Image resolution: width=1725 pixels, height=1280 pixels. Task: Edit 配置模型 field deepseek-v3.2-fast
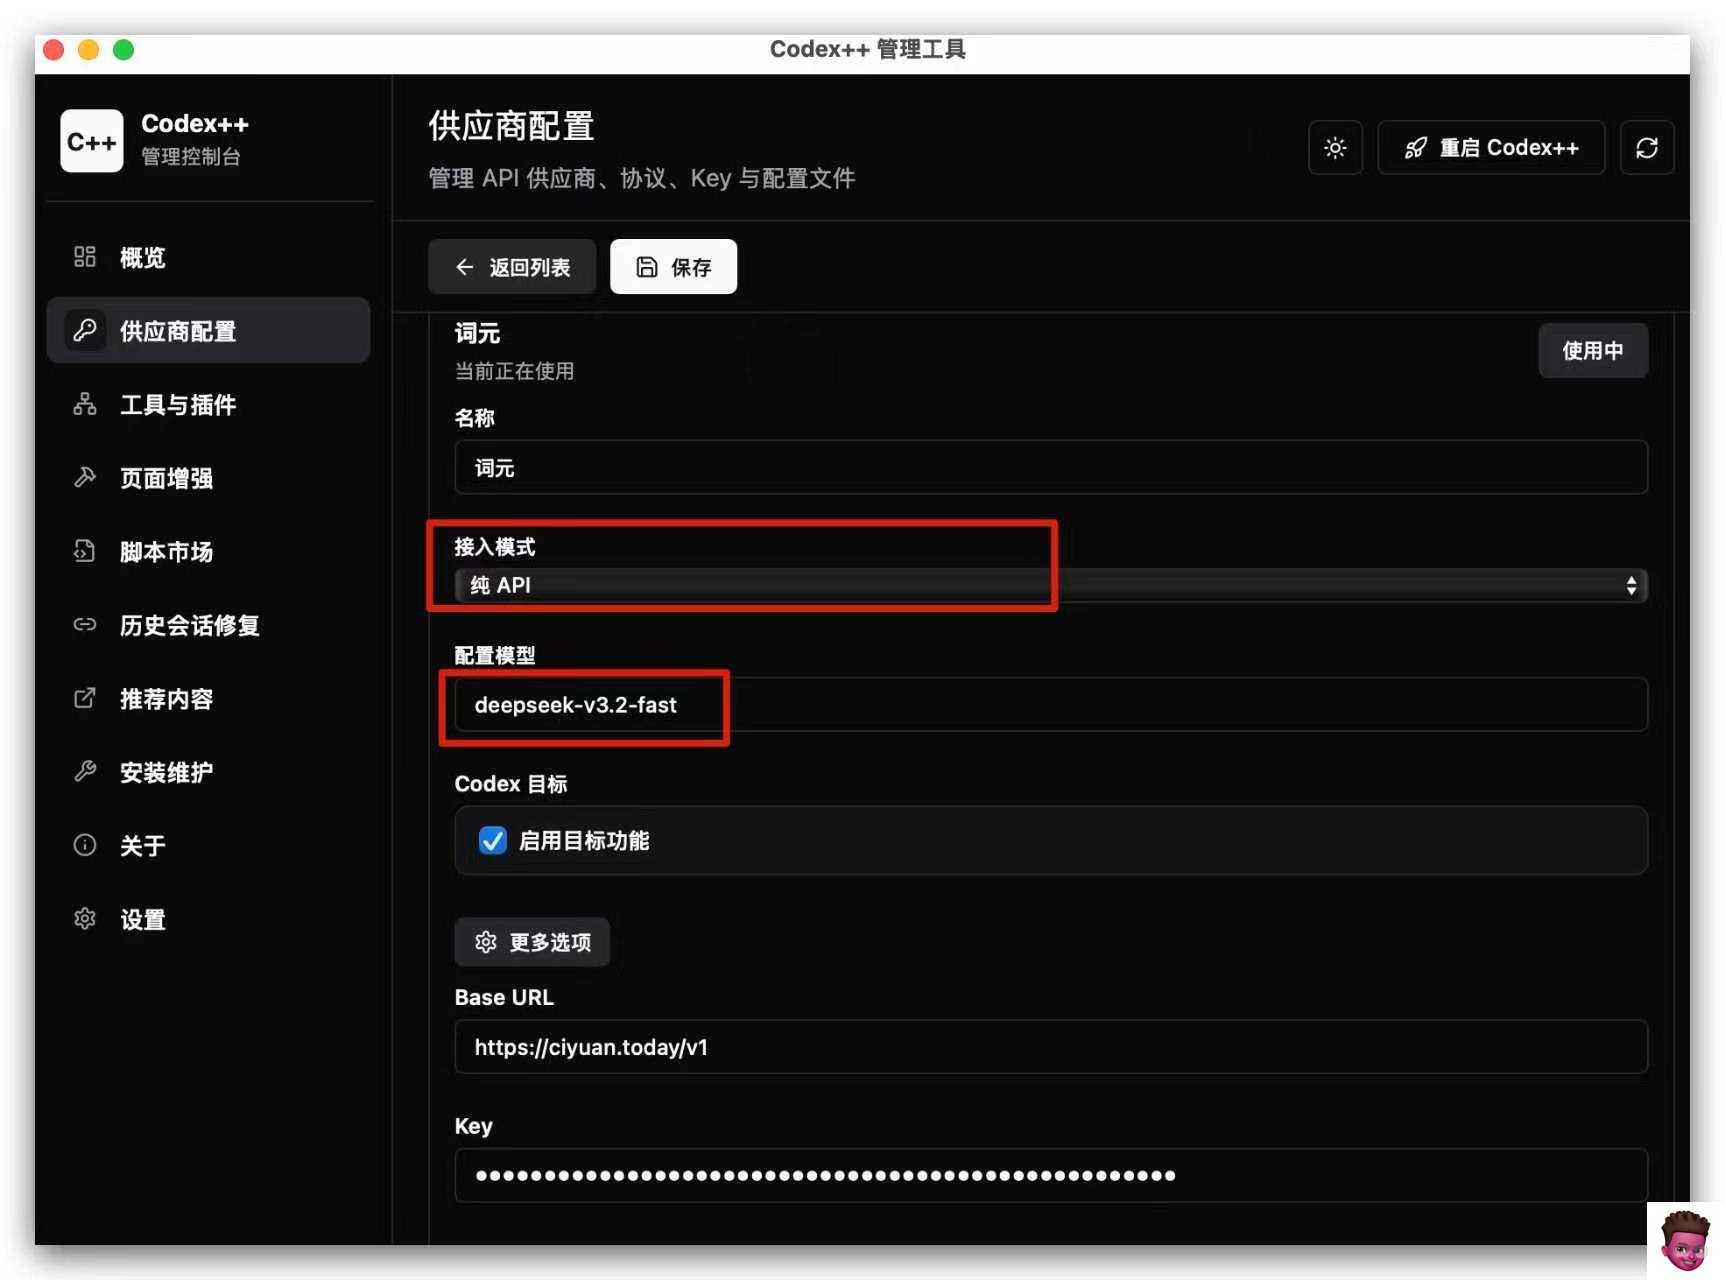click(1051, 705)
